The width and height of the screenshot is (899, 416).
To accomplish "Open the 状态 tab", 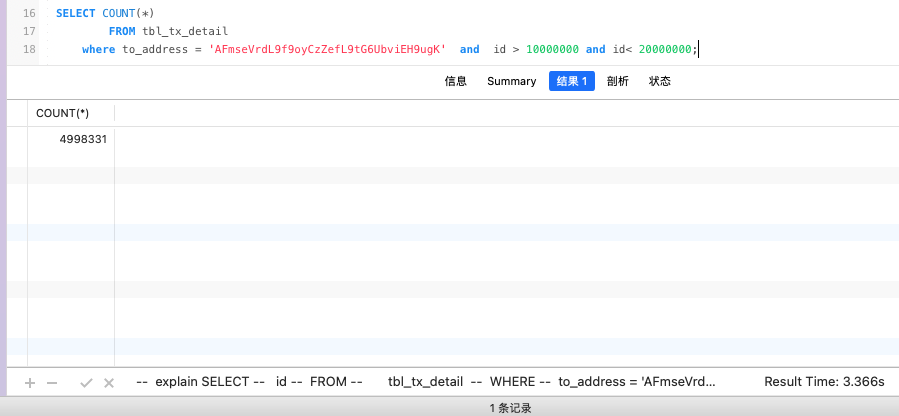I will coord(660,81).
